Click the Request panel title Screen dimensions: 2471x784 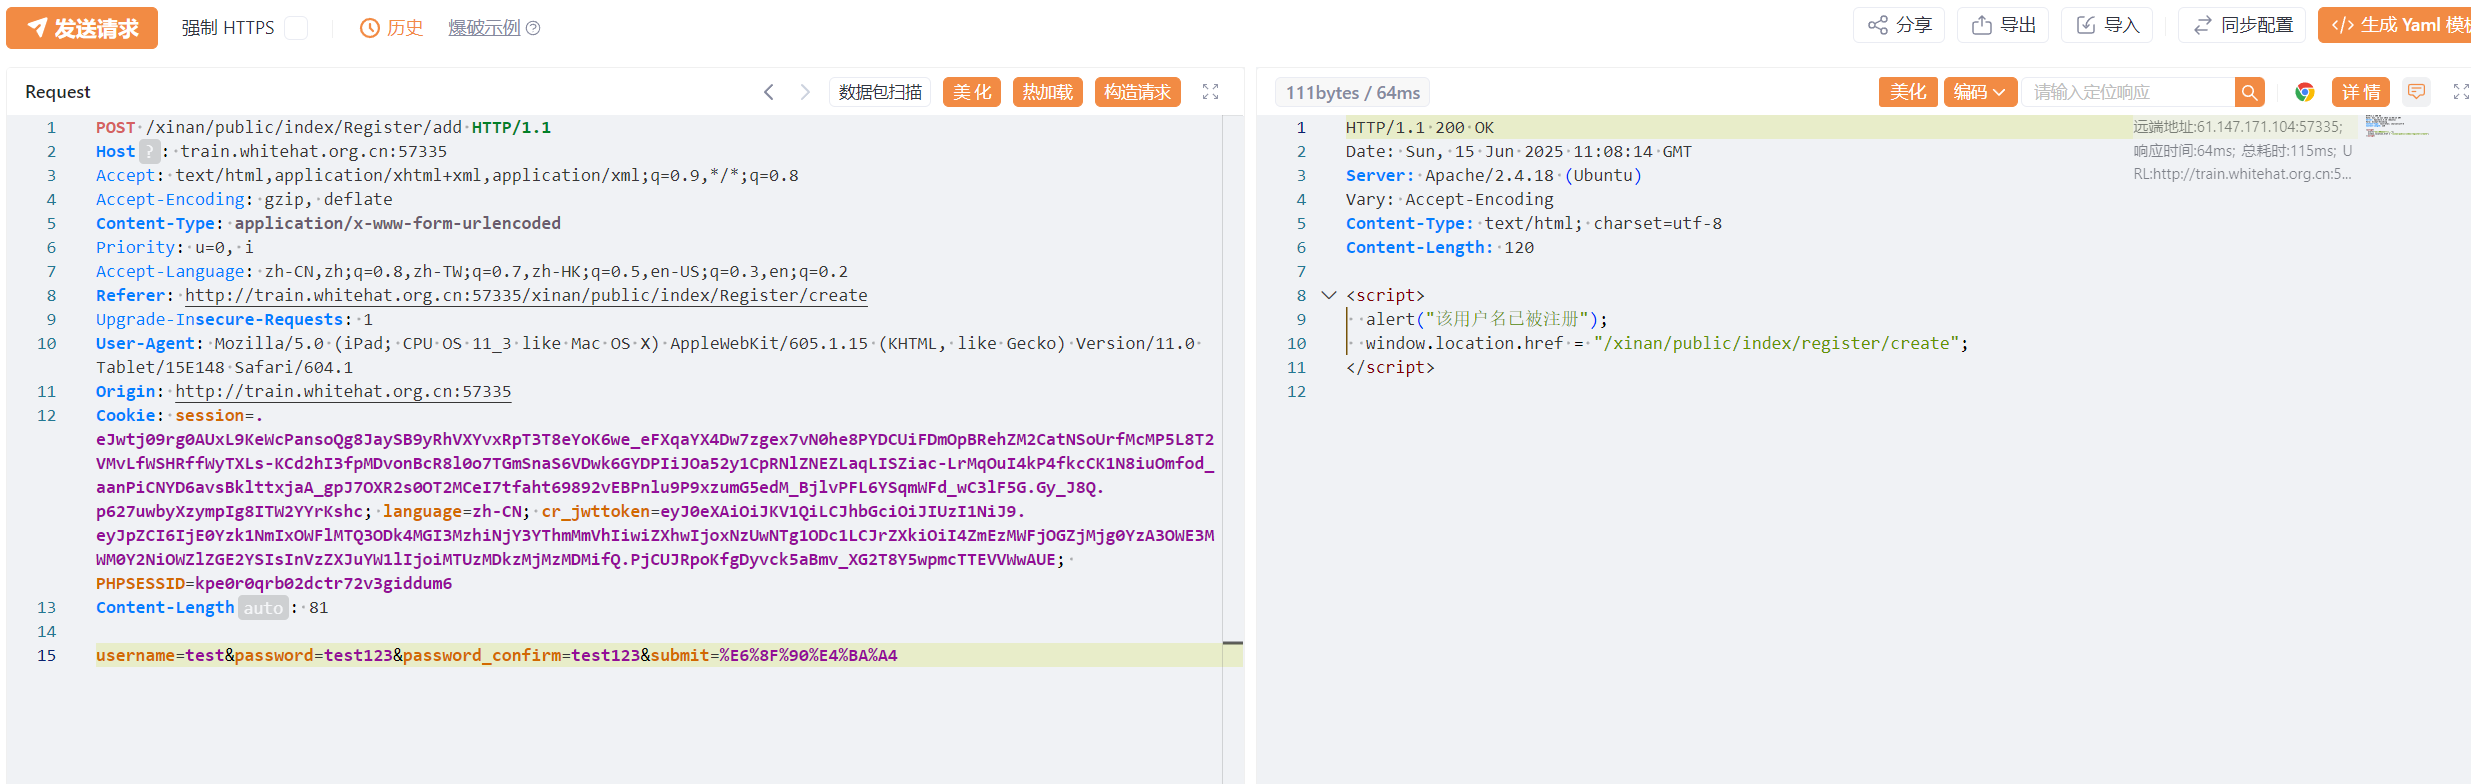(58, 92)
